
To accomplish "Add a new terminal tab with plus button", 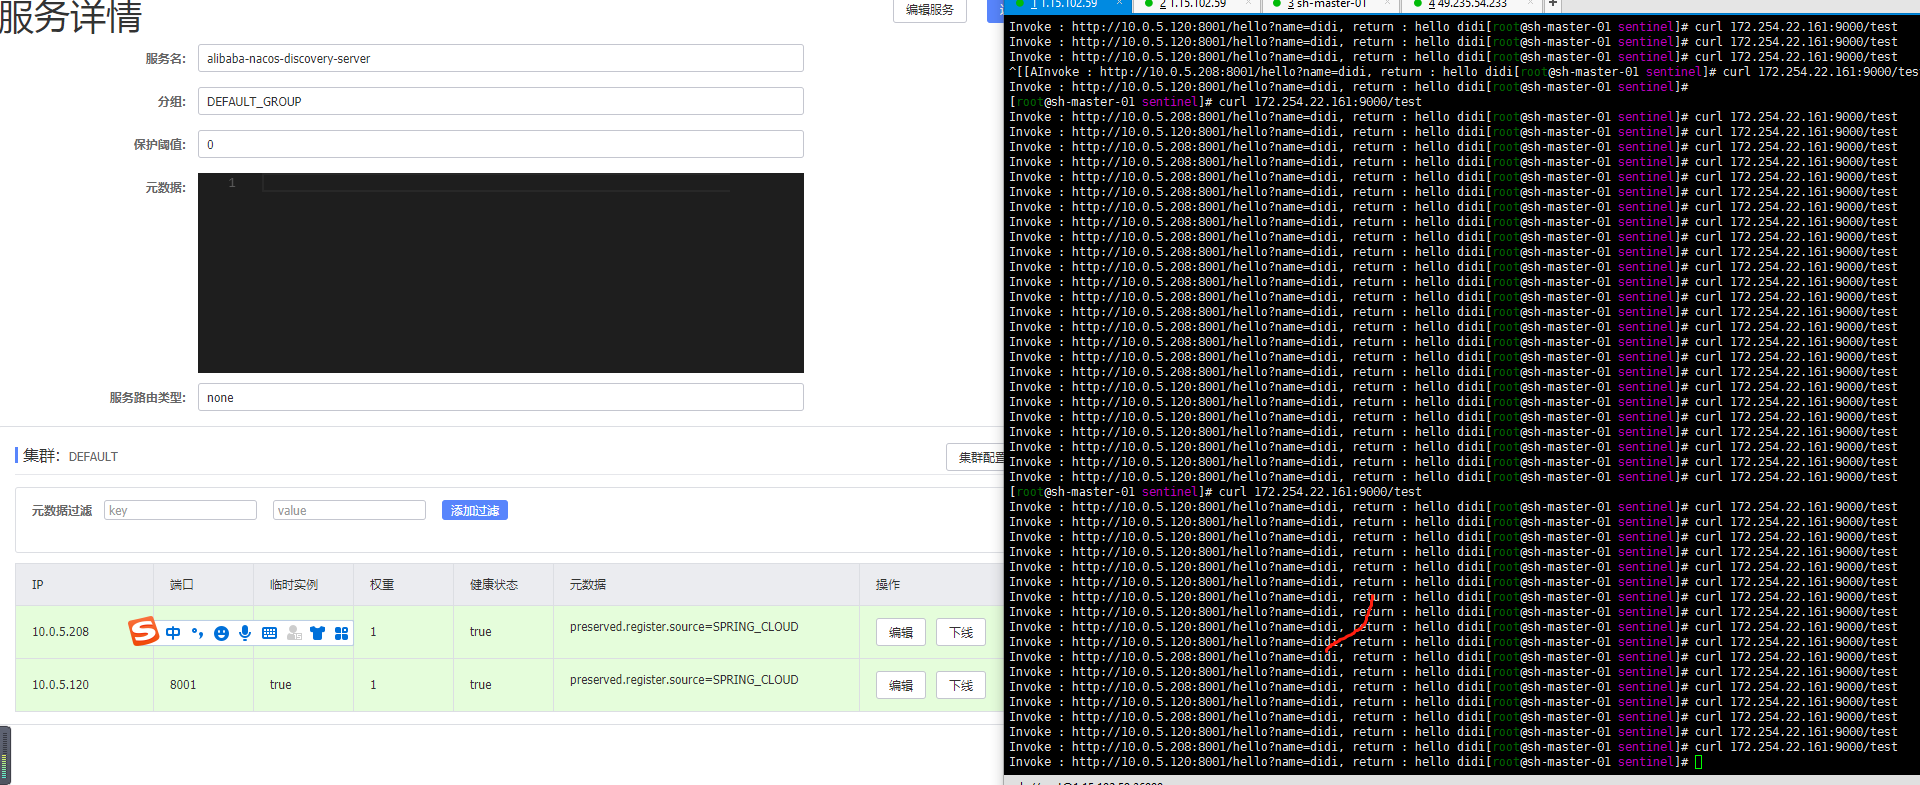I will click(1553, 4).
